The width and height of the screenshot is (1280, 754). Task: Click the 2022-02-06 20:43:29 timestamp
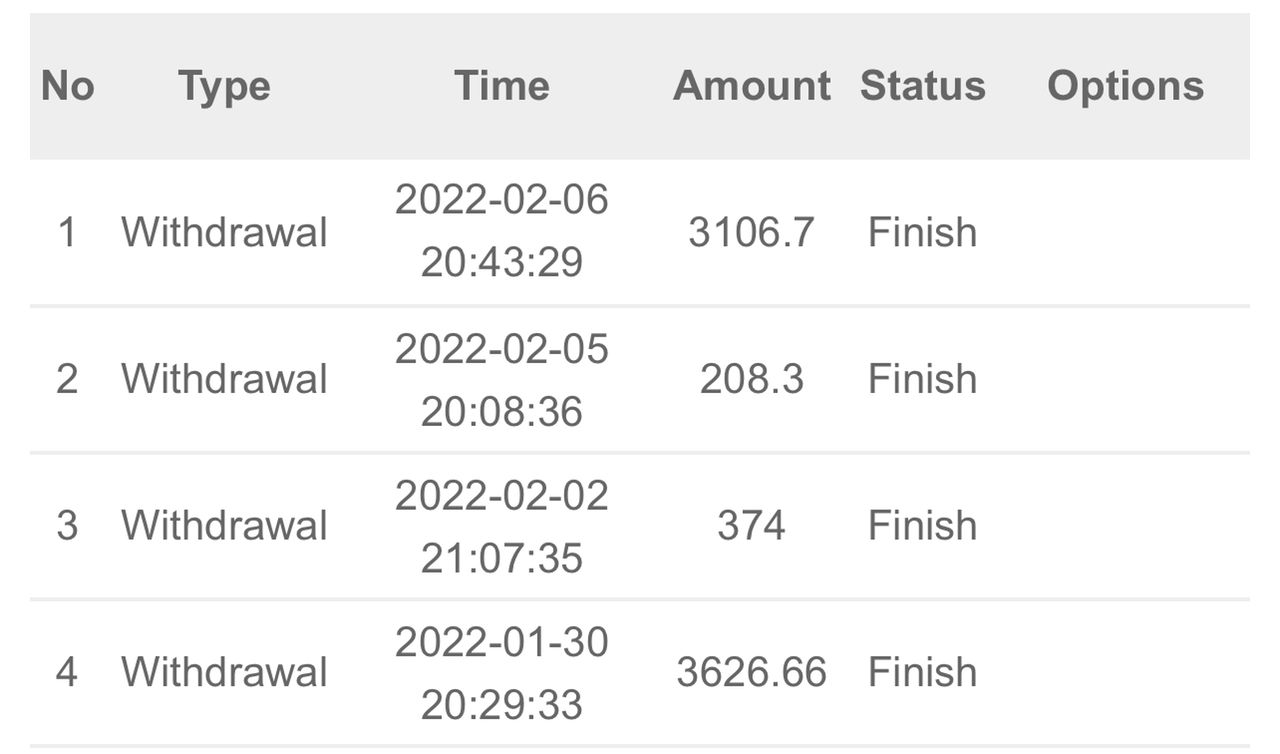[x=501, y=231]
